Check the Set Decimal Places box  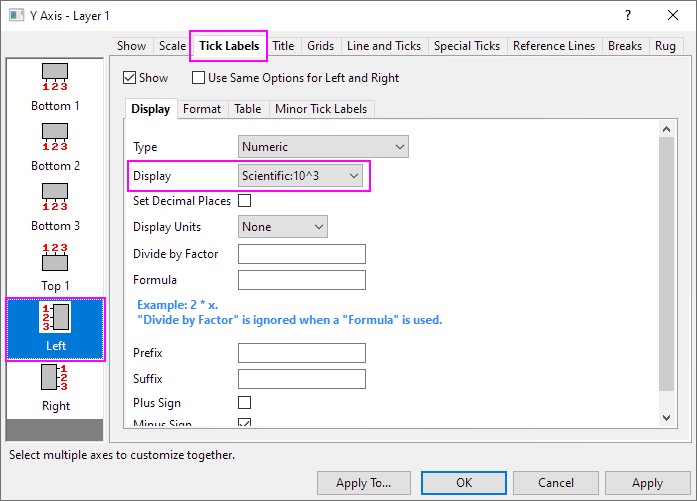click(244, 200)
